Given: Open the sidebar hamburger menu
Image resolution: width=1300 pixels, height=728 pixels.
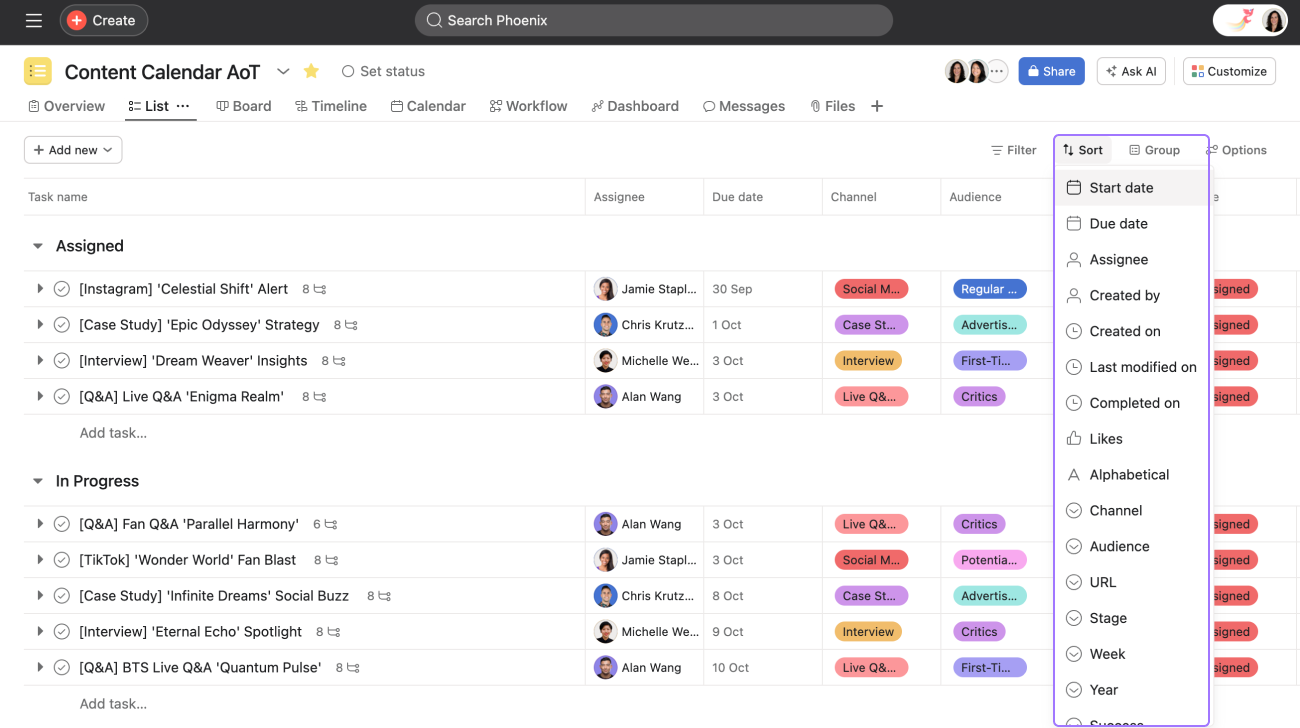Looking at the screenshot, I should coord(33,20).
